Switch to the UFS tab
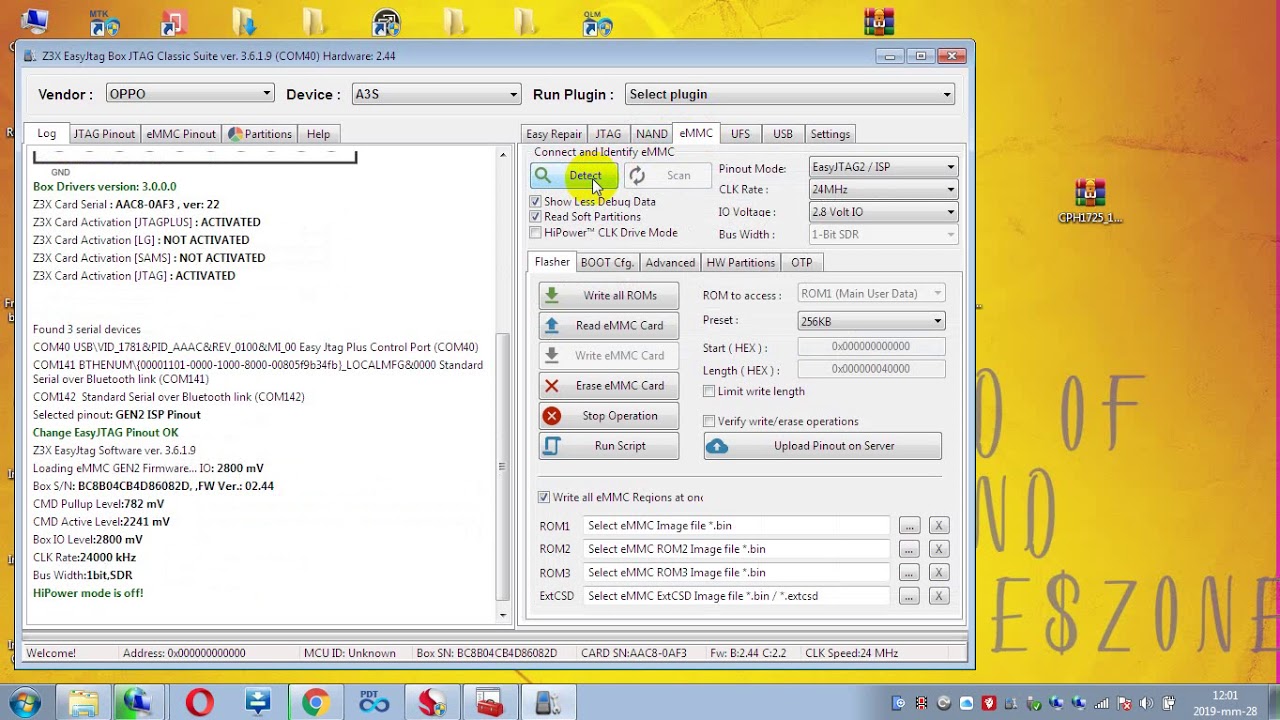The image size is (1280, 720). (x=740, y=134)
